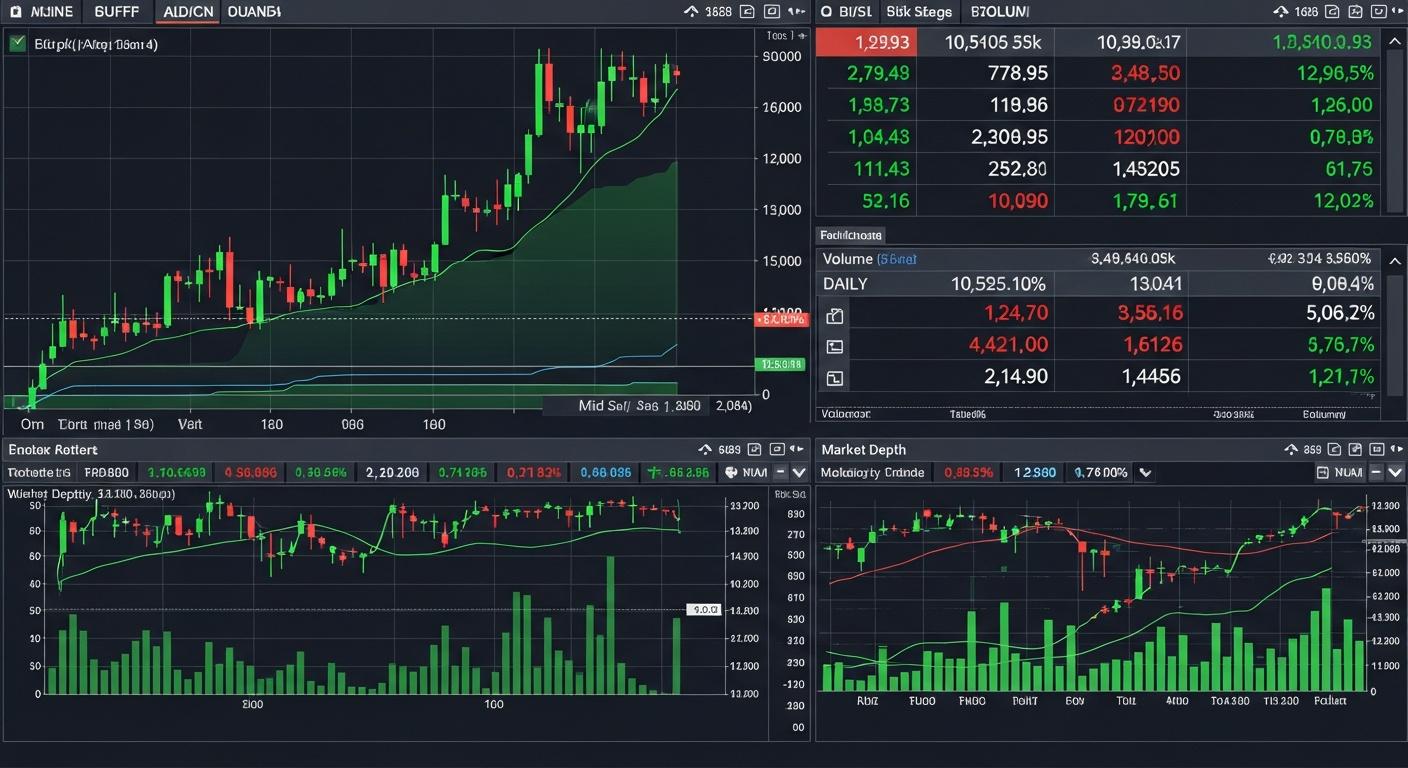The height and width of the screenshot is (768, 1408).
Task: Switch to the BUFF tab
Action: pyautogui.click(x=117, y=11)
